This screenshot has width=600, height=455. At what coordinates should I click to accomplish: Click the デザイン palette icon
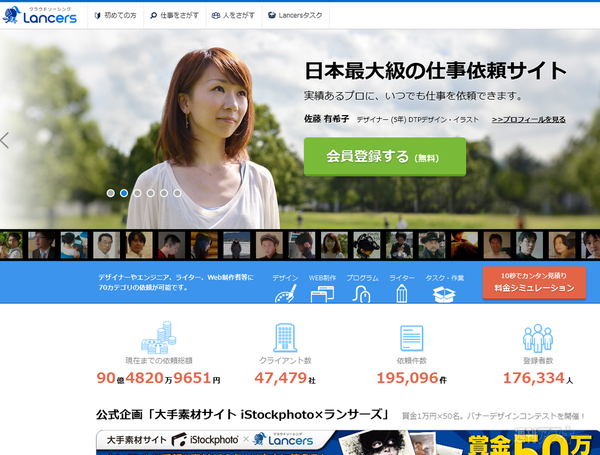pos(285,294)
